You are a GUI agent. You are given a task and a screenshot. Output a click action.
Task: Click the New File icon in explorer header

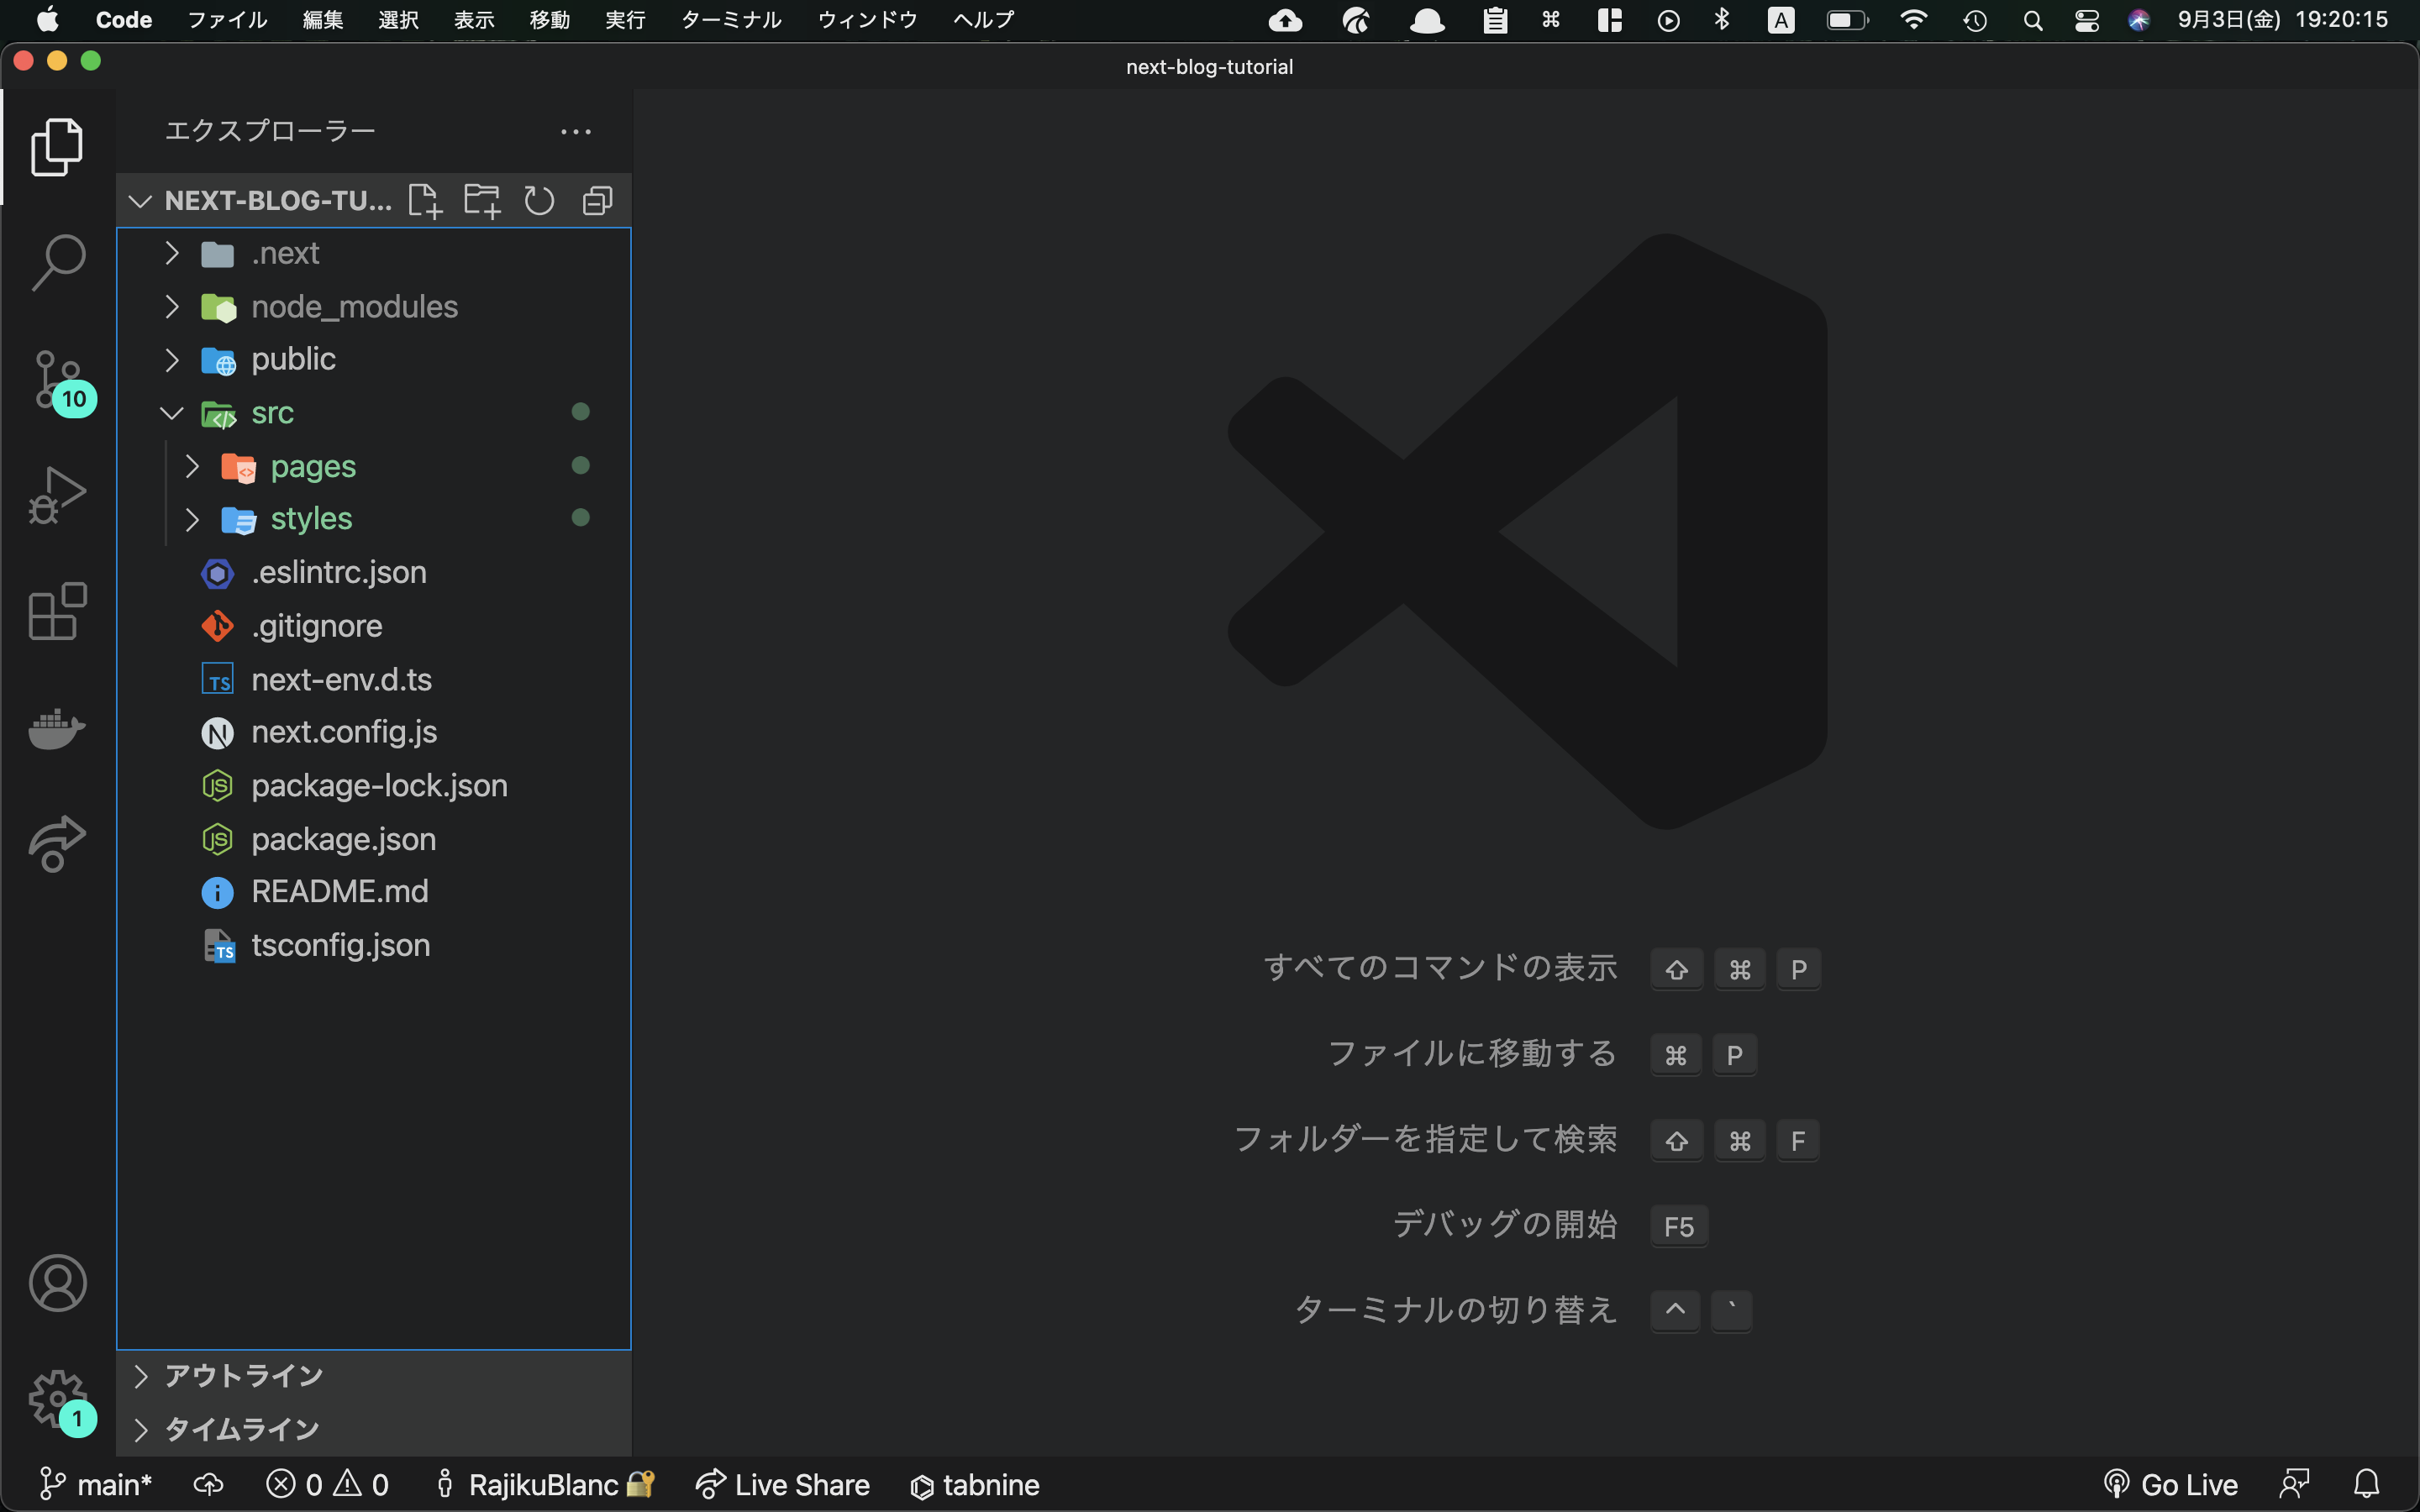tap(424, 201)
